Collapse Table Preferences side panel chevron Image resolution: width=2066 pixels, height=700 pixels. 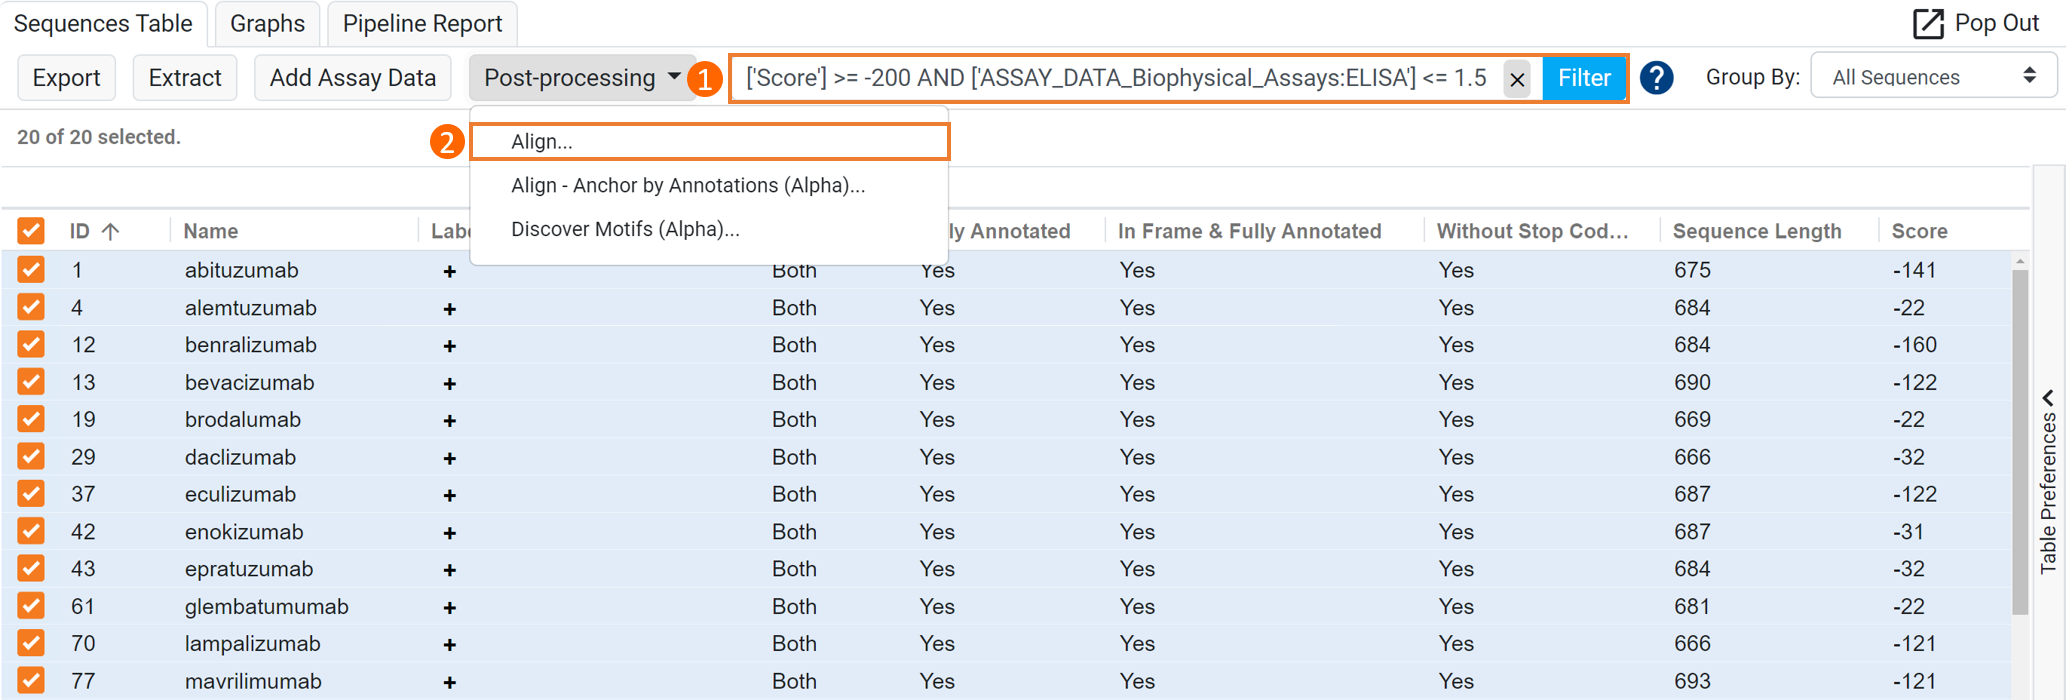[2047, 398]
